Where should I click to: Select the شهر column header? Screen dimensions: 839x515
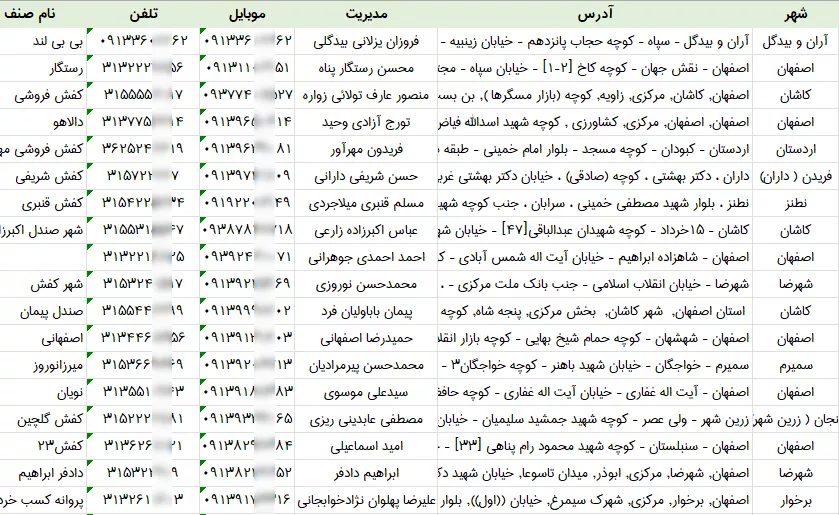(796, 14)
